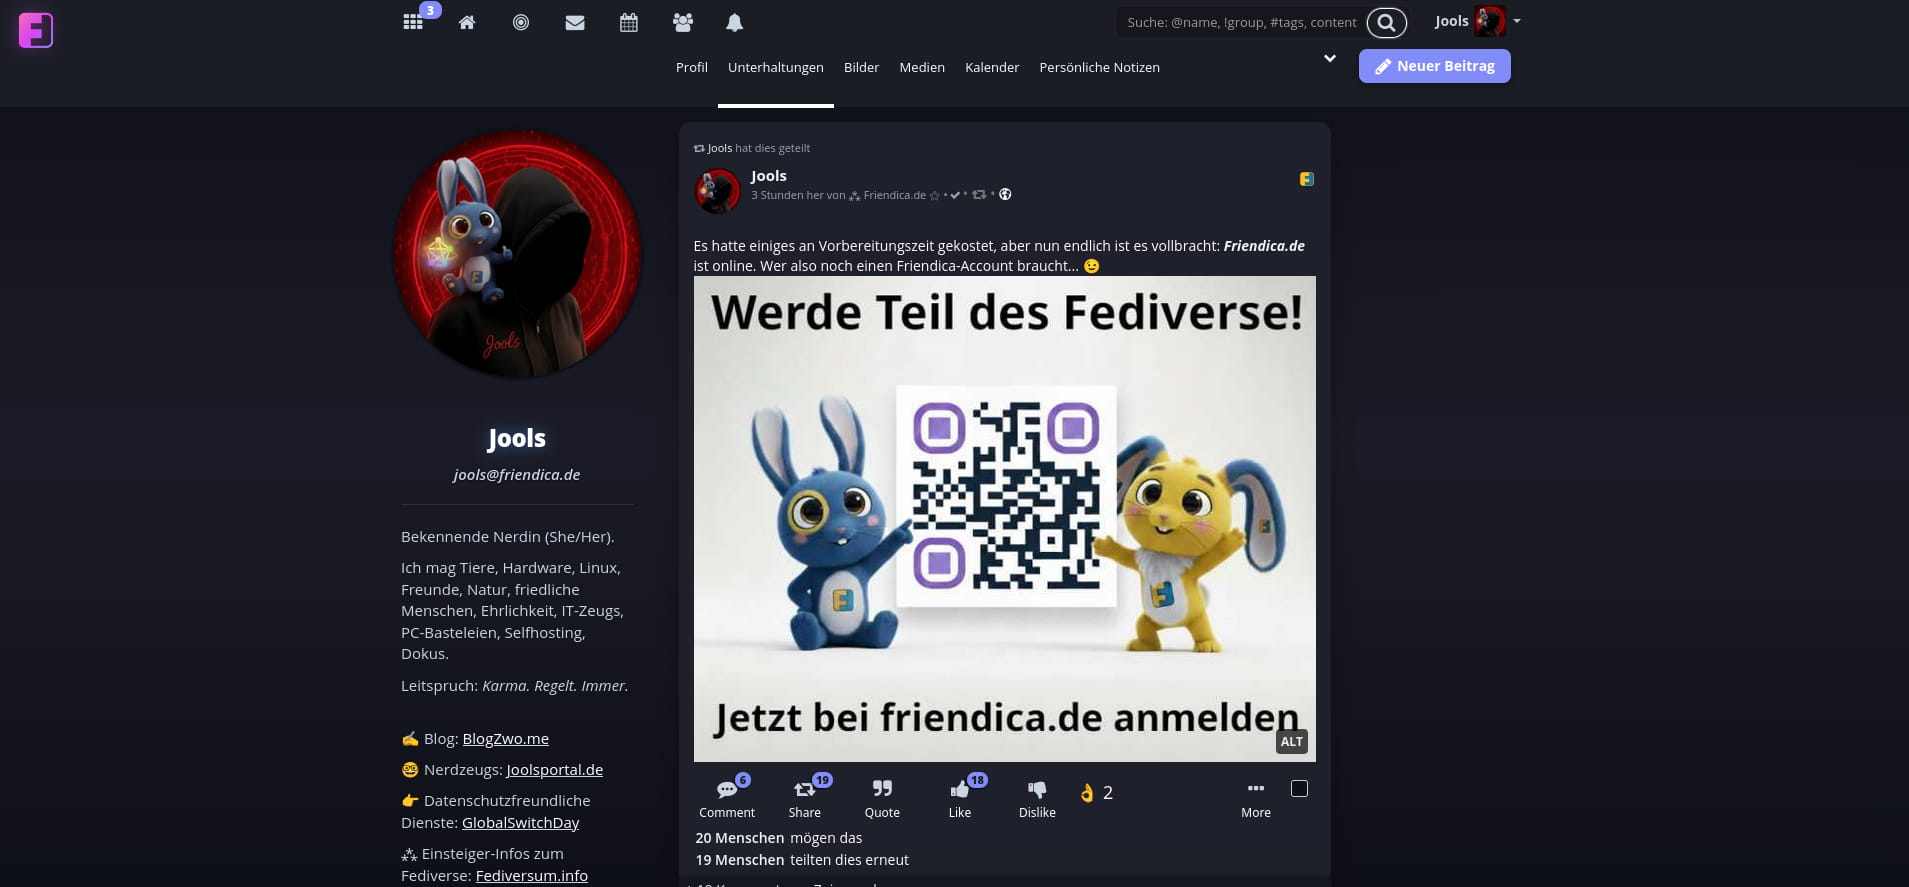This screenshot has height=887, width=1909.
Task: Click the search magnifier button
Action: point(1386,22)
